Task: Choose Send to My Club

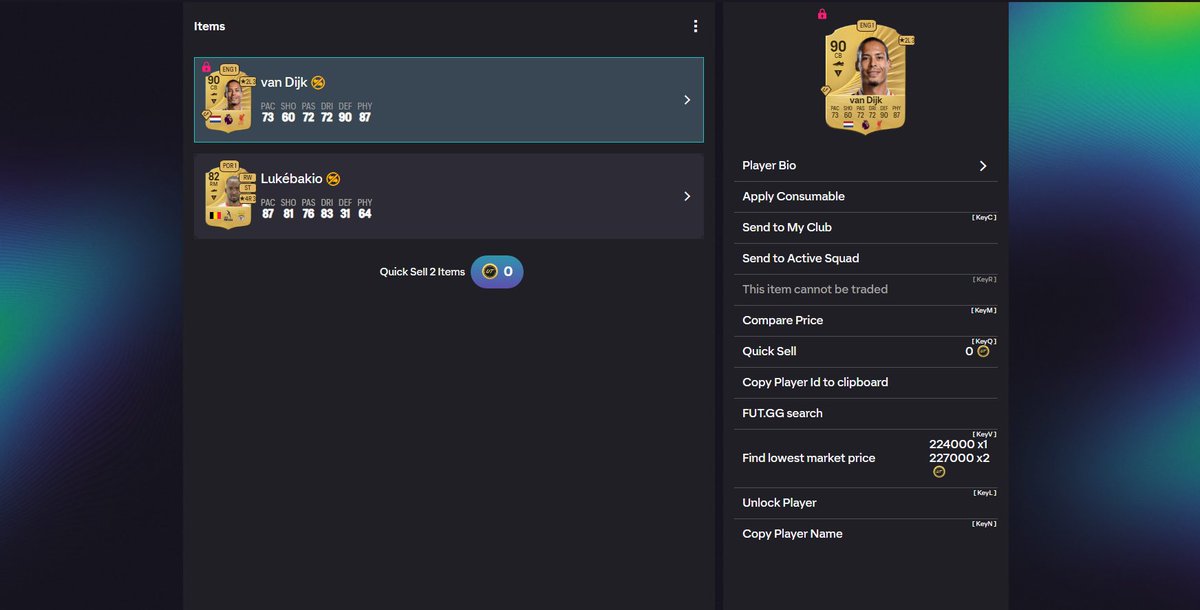Action: [864, 227]
